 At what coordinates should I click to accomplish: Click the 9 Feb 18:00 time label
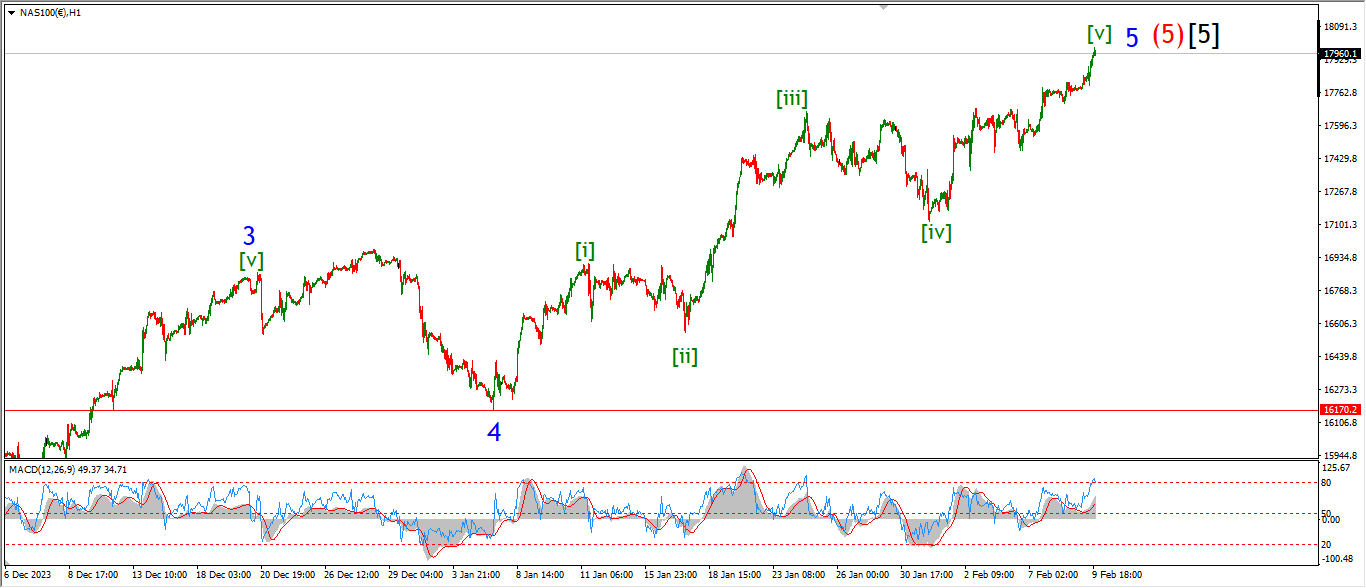(1117, 575)
